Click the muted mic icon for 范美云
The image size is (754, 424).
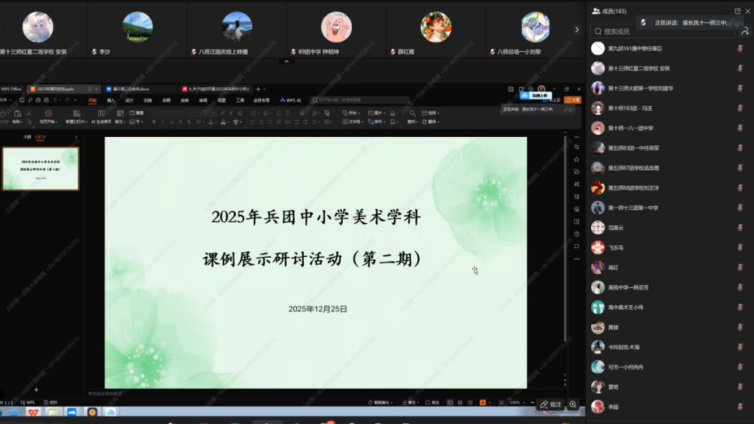[740, 227]
